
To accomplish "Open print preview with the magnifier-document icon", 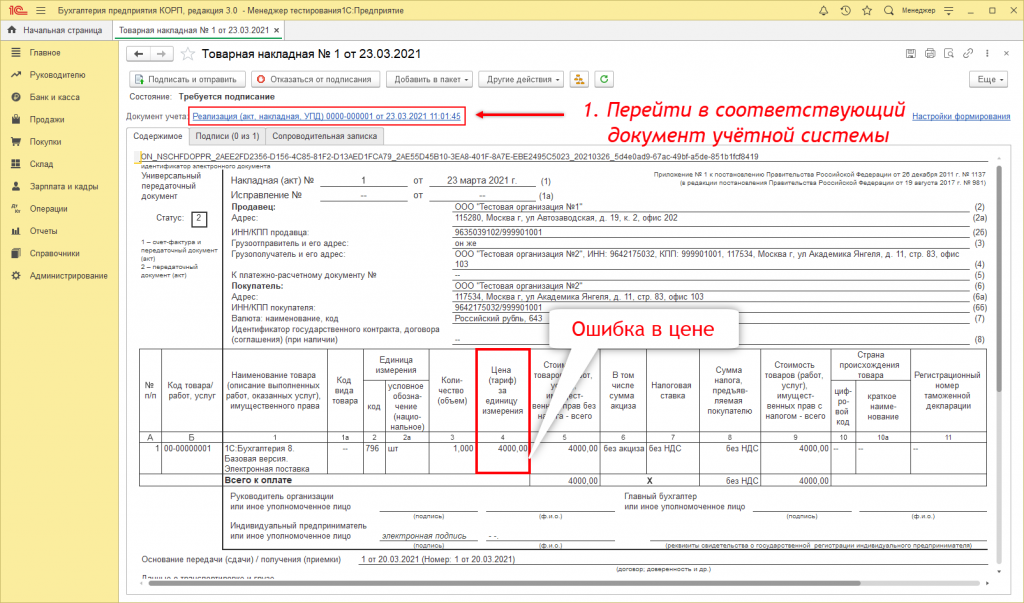I will tap(950, 53).
